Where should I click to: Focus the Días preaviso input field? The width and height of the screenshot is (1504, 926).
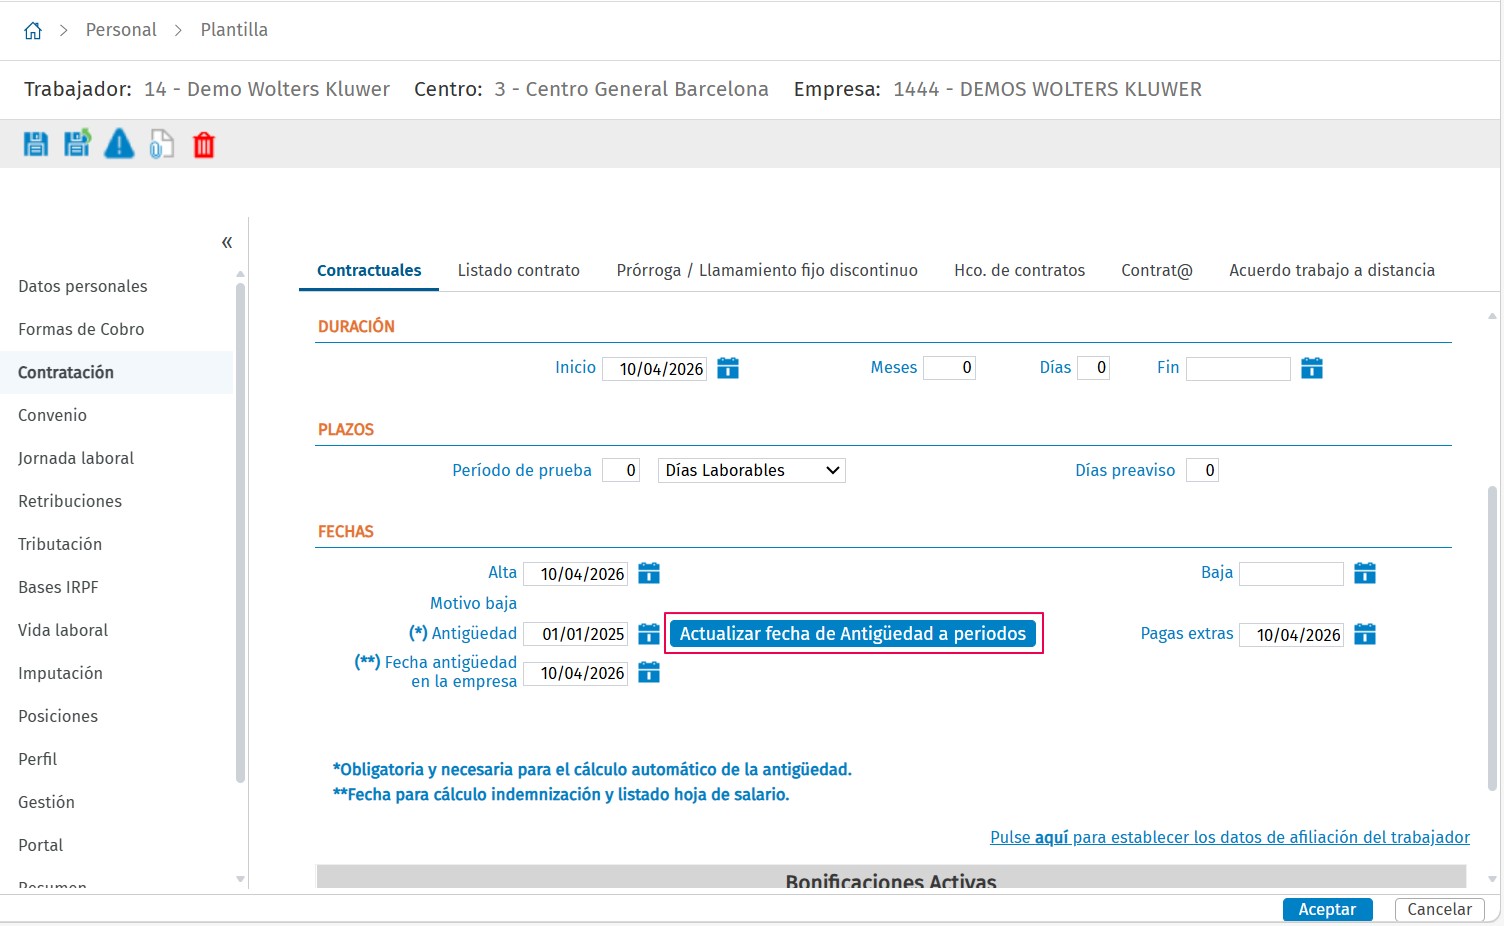pyautogui.click(x=1202, y=470)
